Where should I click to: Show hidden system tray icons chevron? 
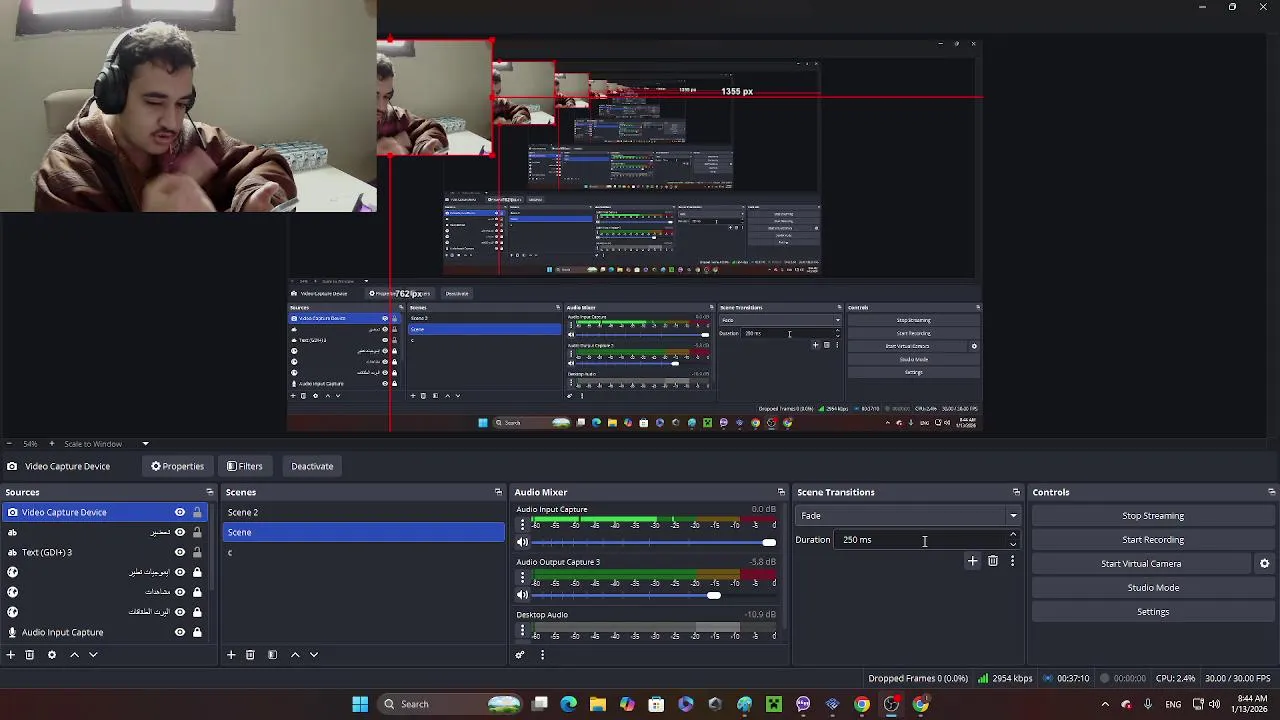(x=1104, y=704)
